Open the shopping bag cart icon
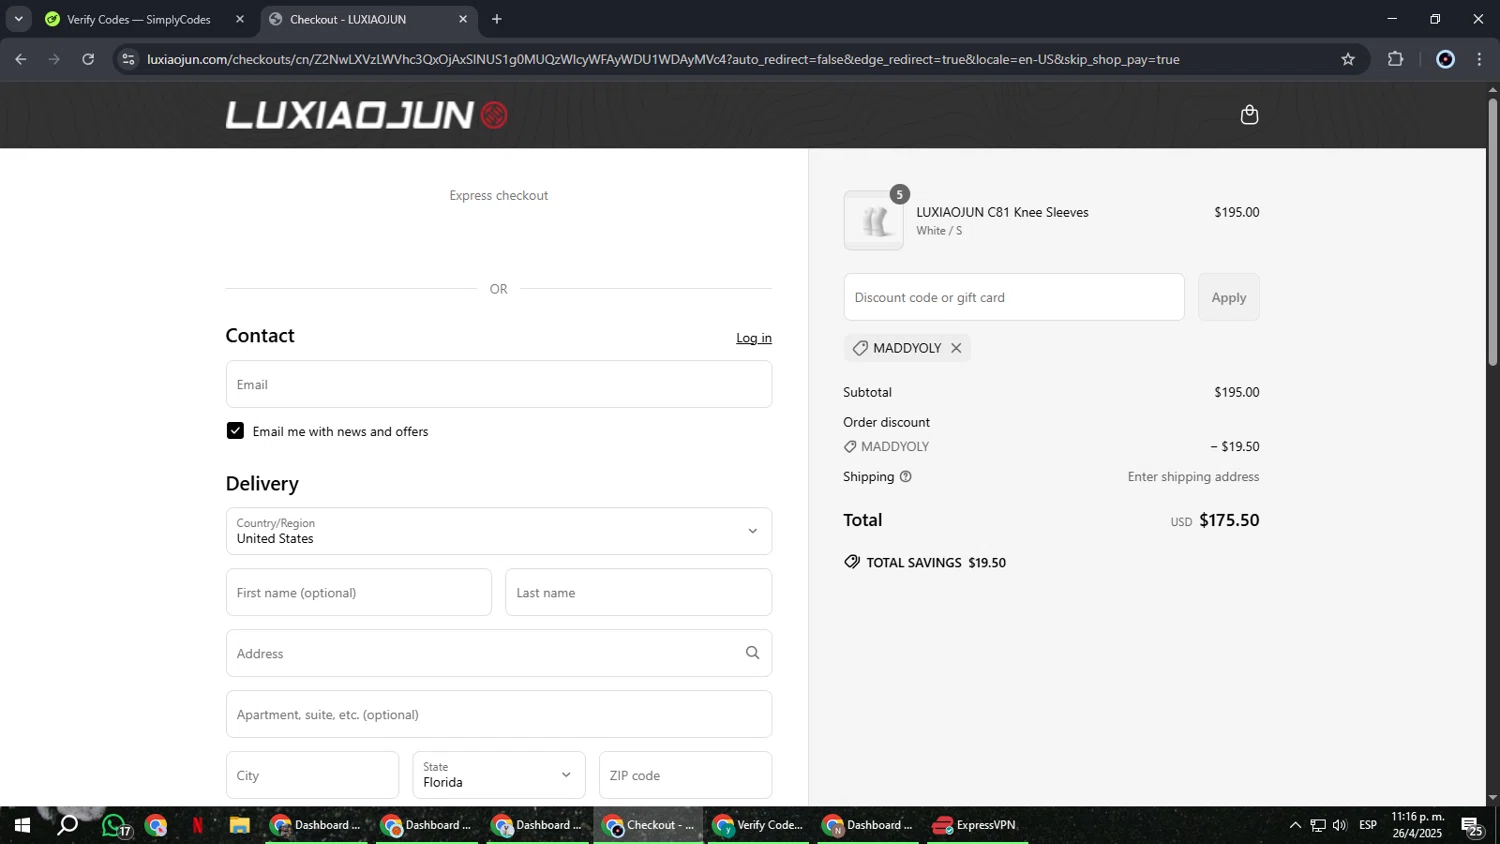 1249,115
